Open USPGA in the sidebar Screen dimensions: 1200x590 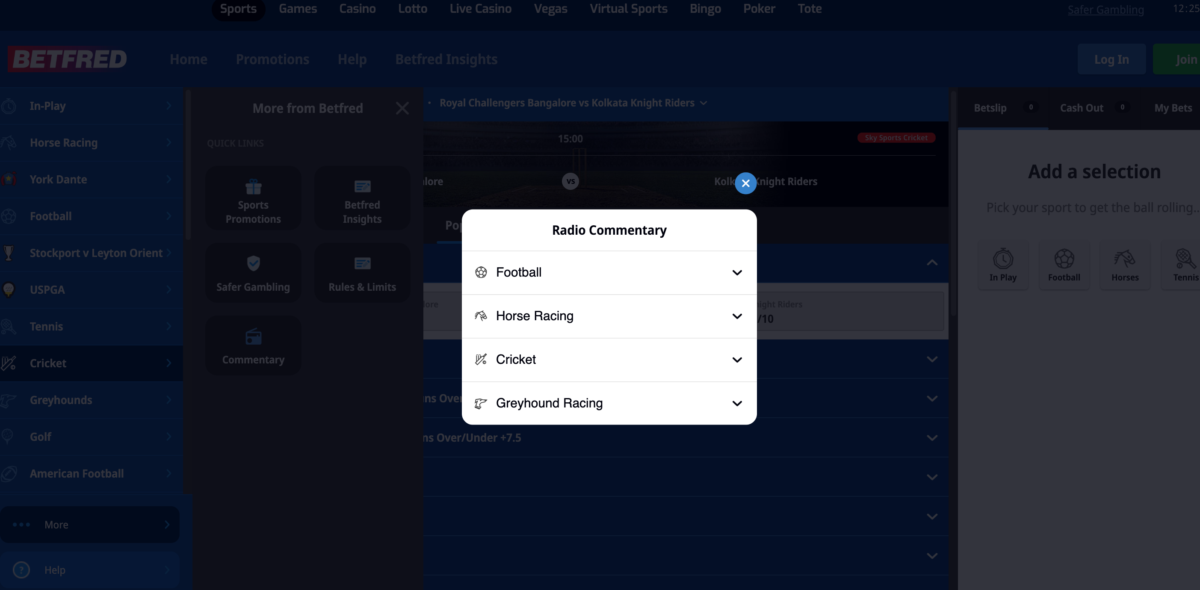tap(91, 290)
